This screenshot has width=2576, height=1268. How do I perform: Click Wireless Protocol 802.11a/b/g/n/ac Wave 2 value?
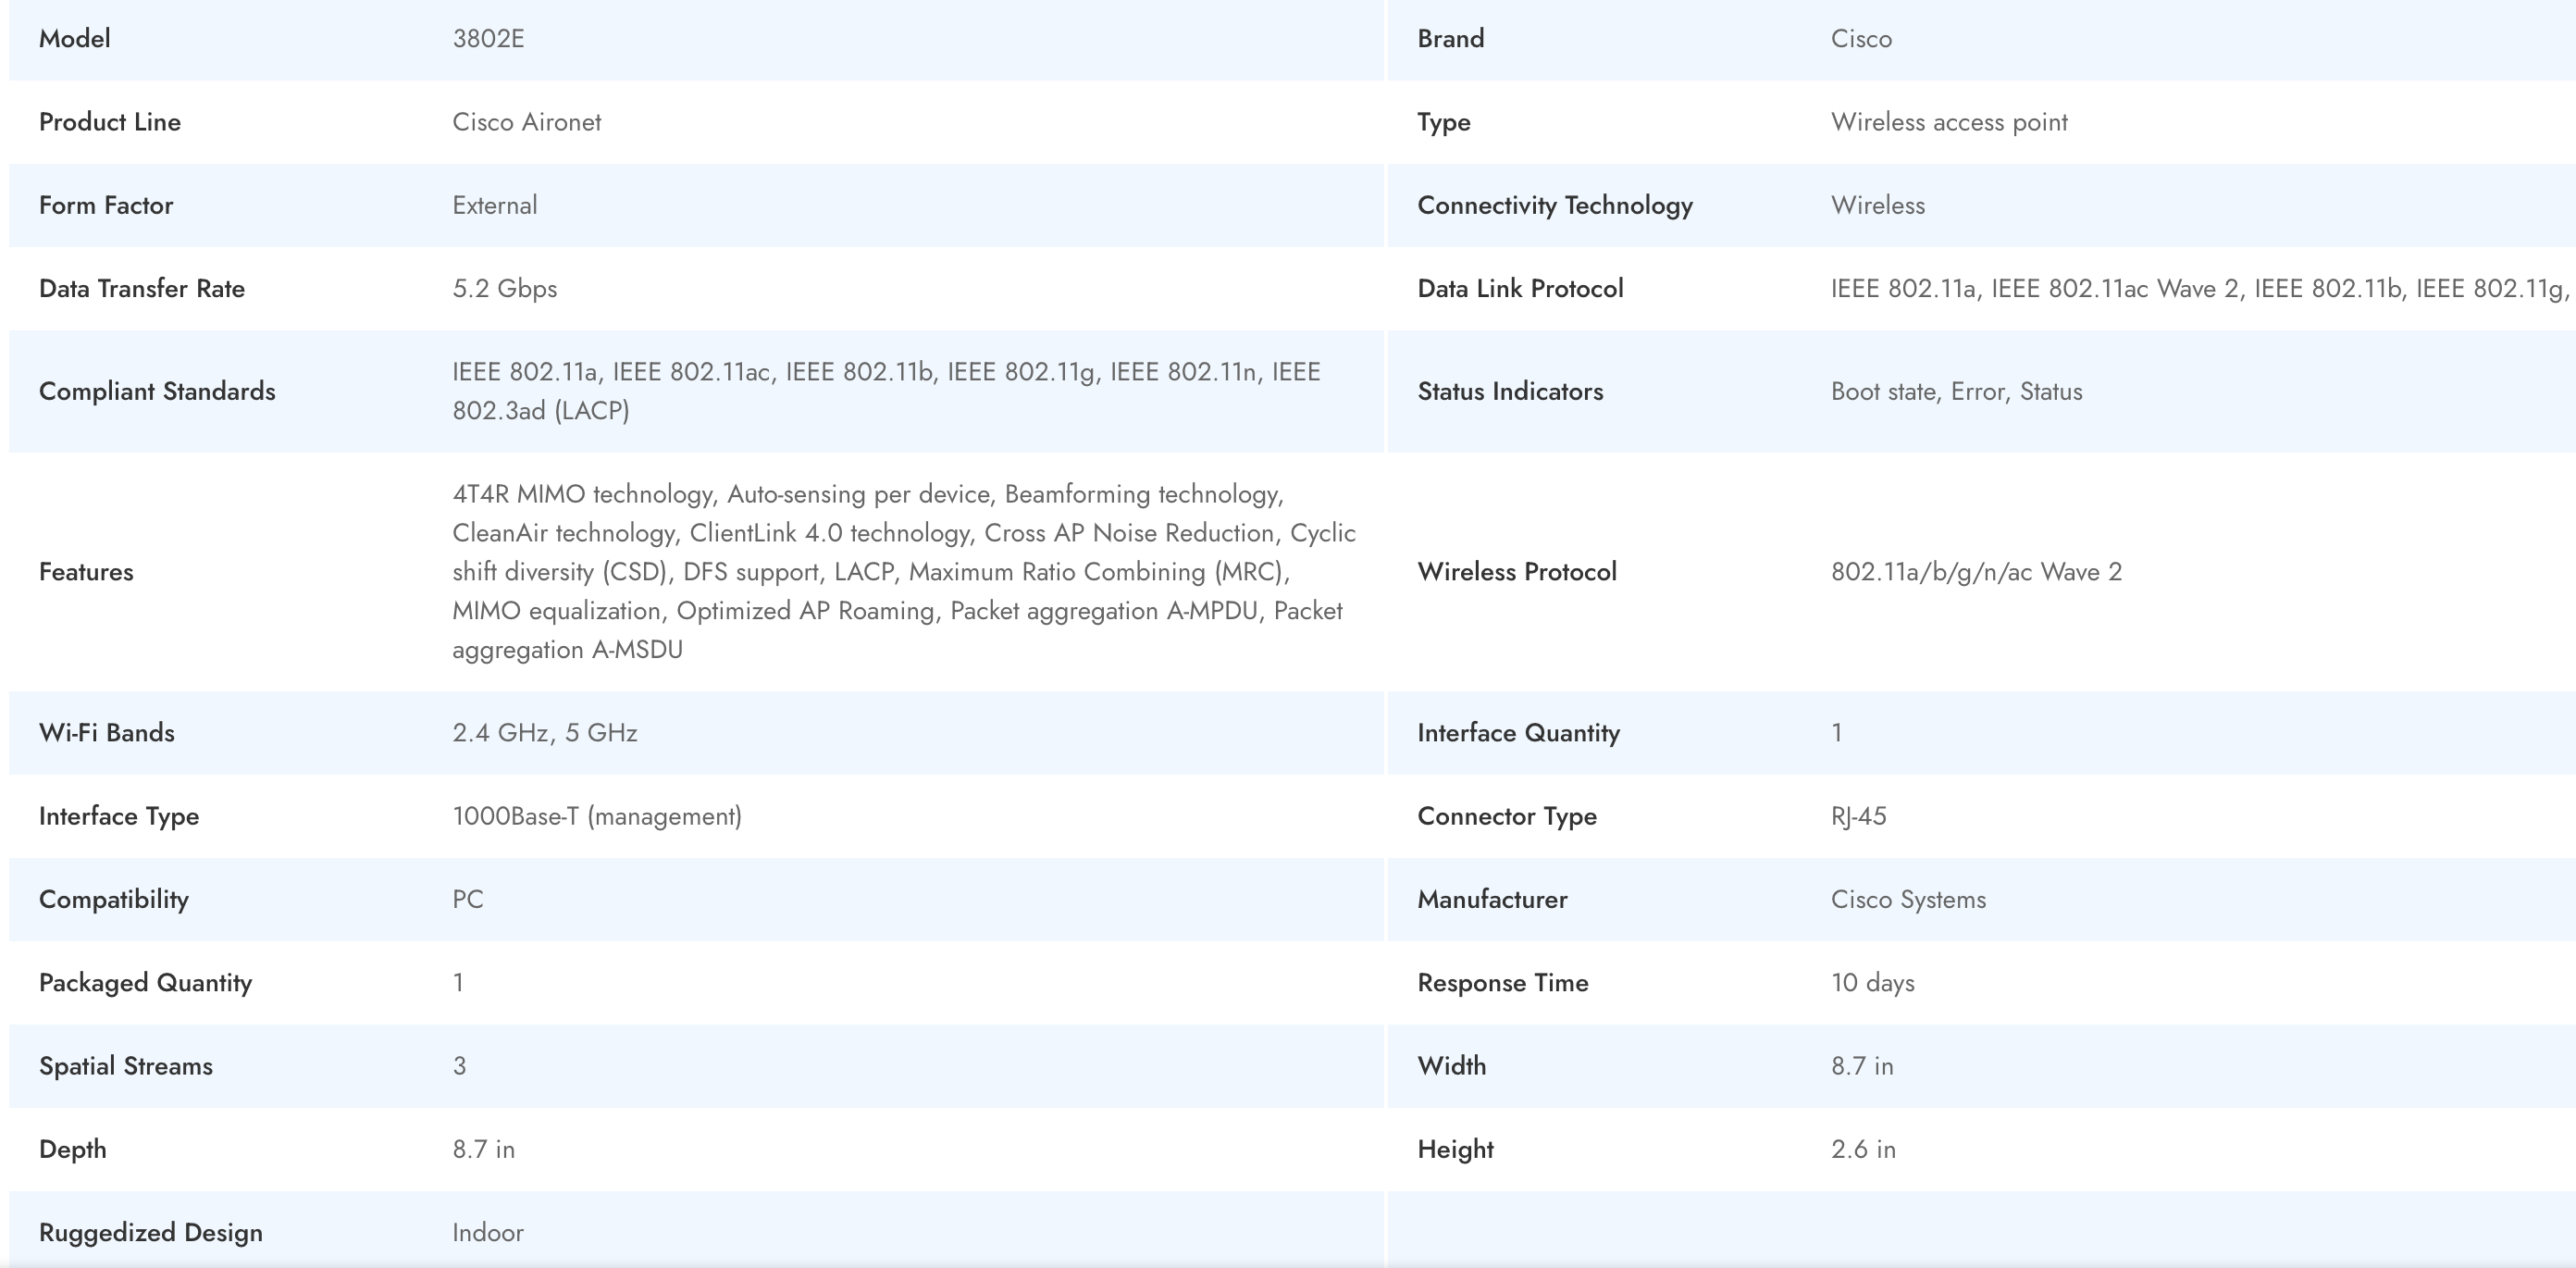pyautogui.click(x=1975, y=572)
